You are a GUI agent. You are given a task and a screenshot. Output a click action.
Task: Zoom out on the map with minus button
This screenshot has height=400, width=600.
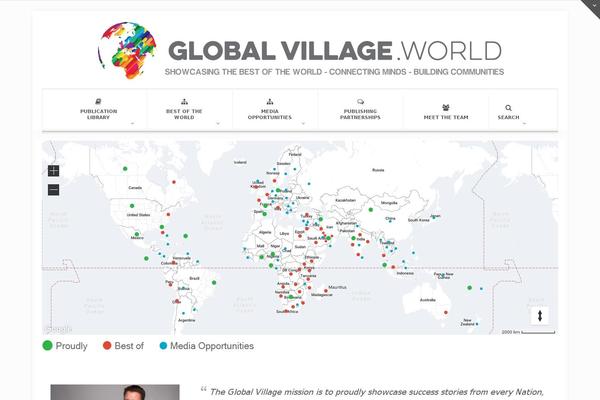point(54,189)
